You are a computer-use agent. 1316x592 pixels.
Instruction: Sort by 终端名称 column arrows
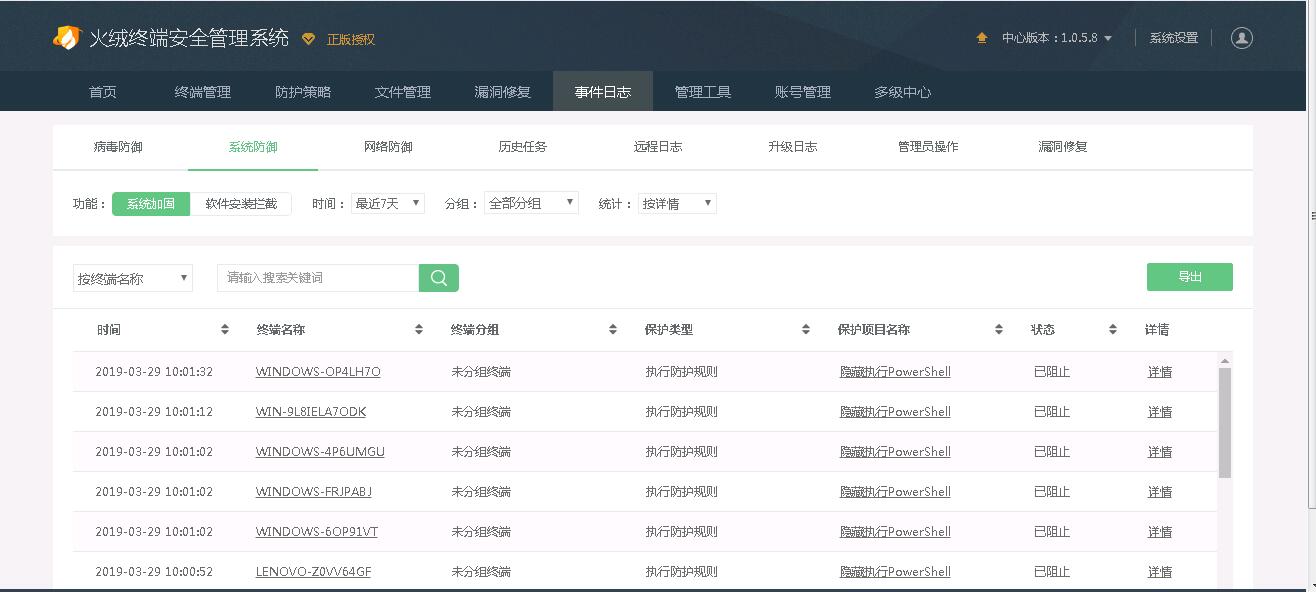pos(419,330)
